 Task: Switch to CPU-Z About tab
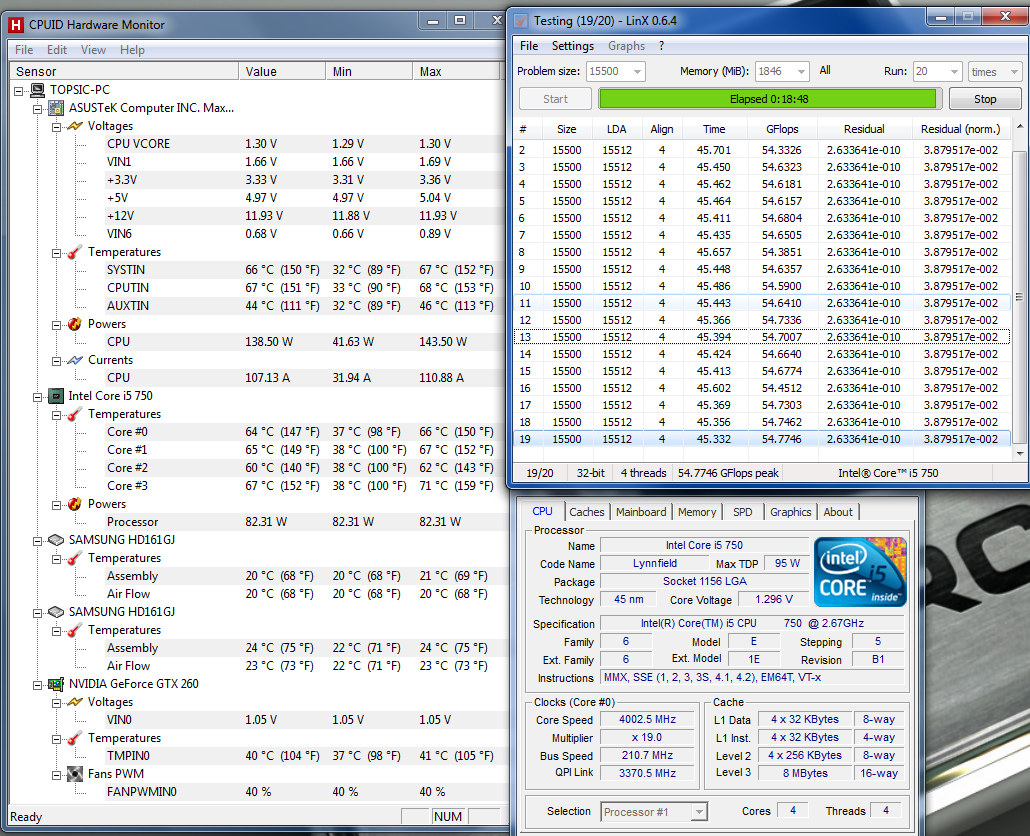838,512
